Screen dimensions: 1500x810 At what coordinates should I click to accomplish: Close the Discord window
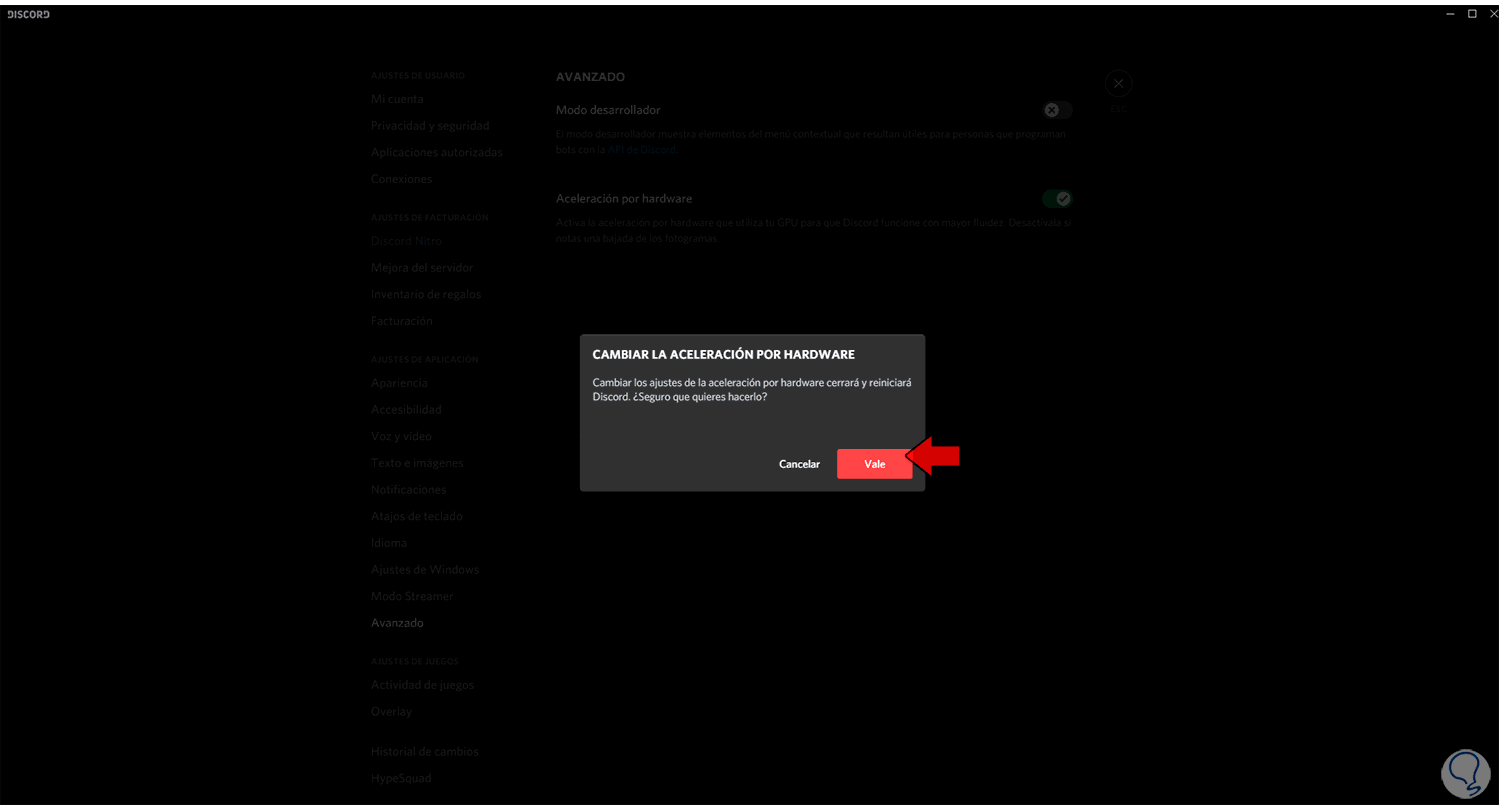pyautogui.click(x=1493, y=13)
